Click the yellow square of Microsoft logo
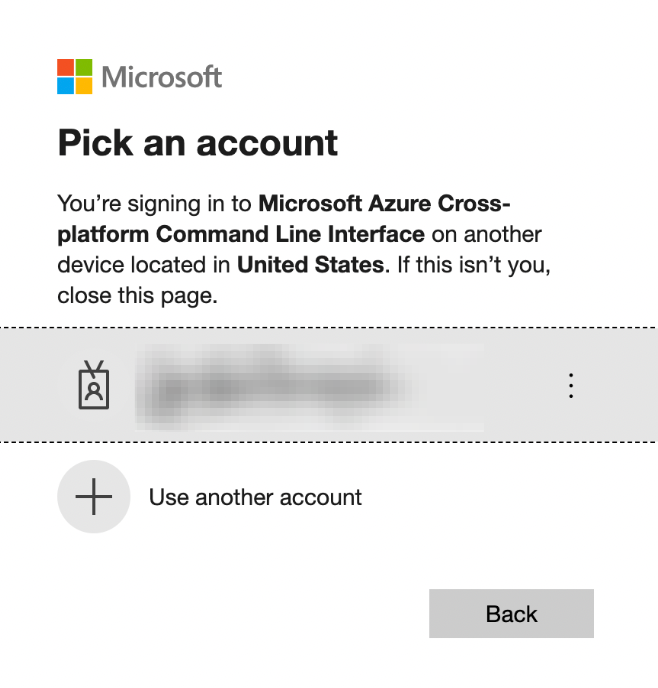This screenshot has height=688, width=658. [x=84, y=86]
